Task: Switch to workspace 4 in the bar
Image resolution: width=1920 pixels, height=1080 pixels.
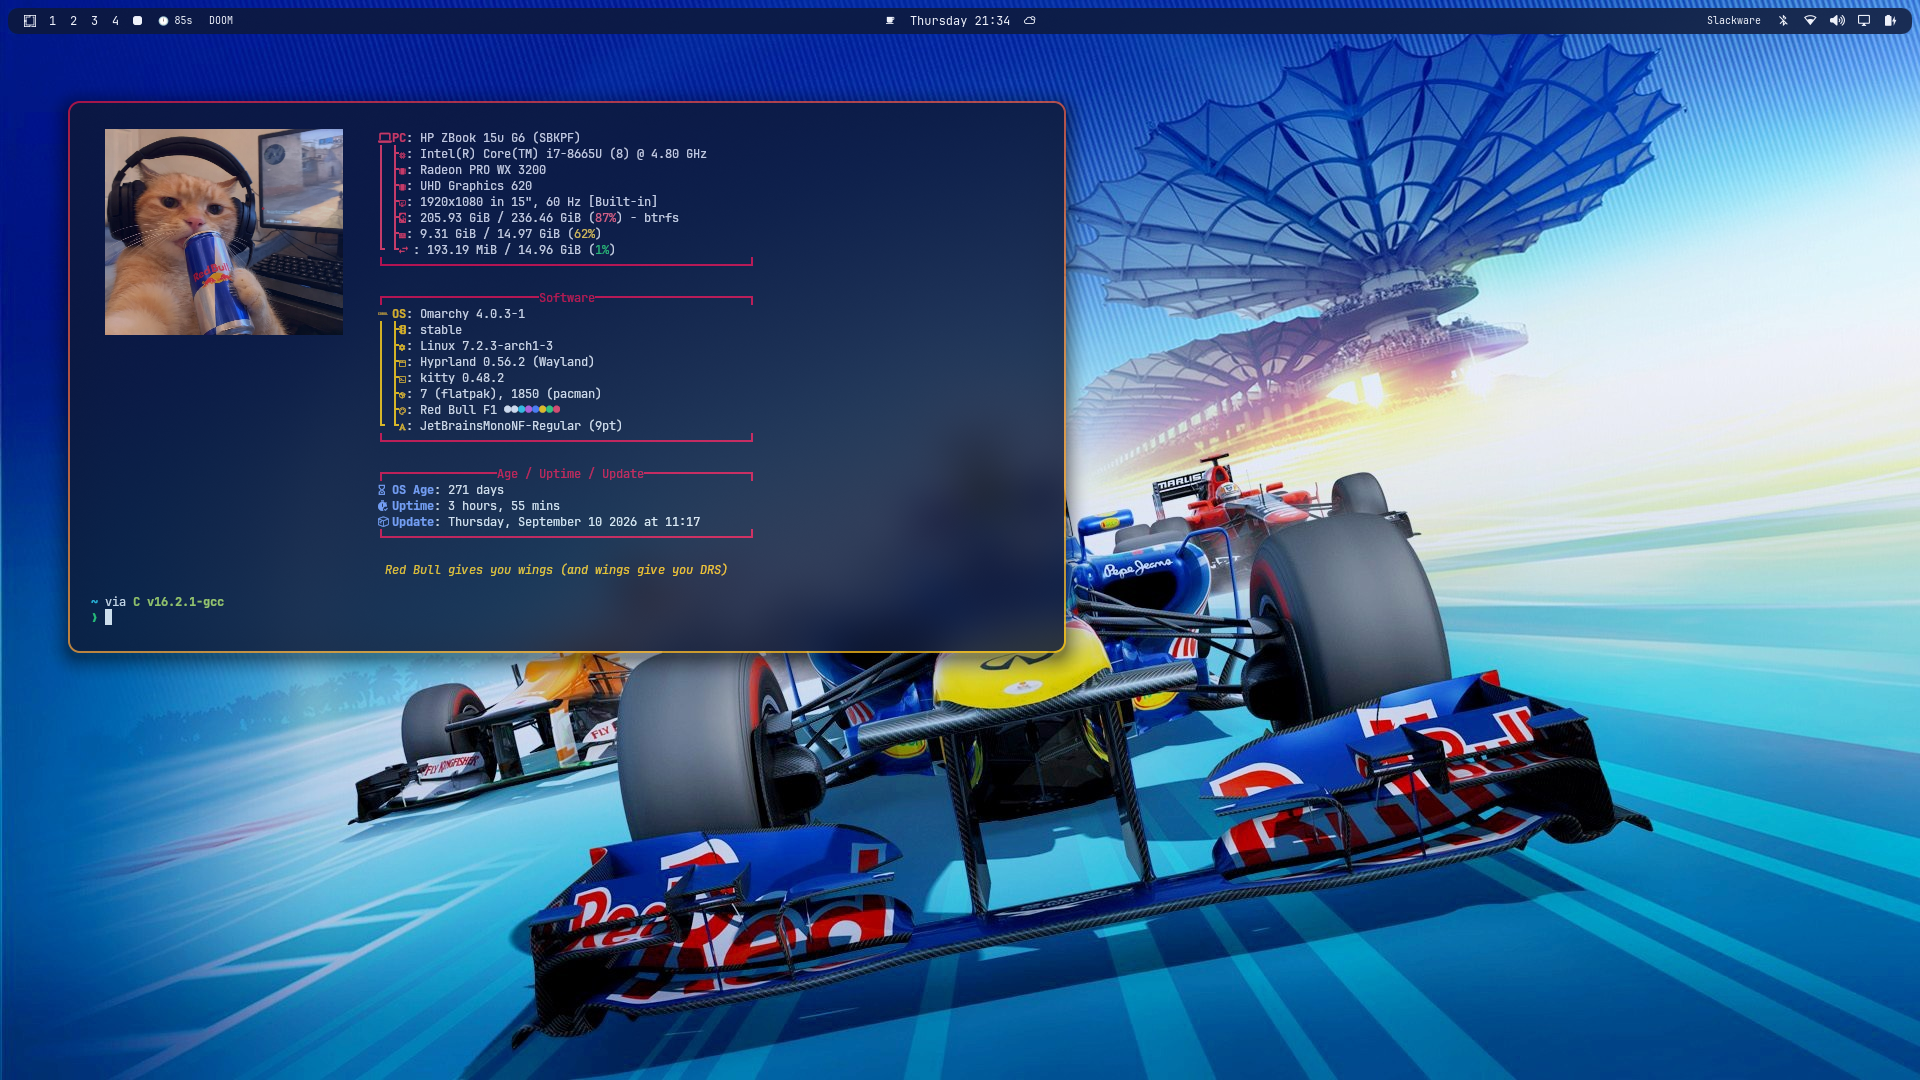Action: [115, 21]
